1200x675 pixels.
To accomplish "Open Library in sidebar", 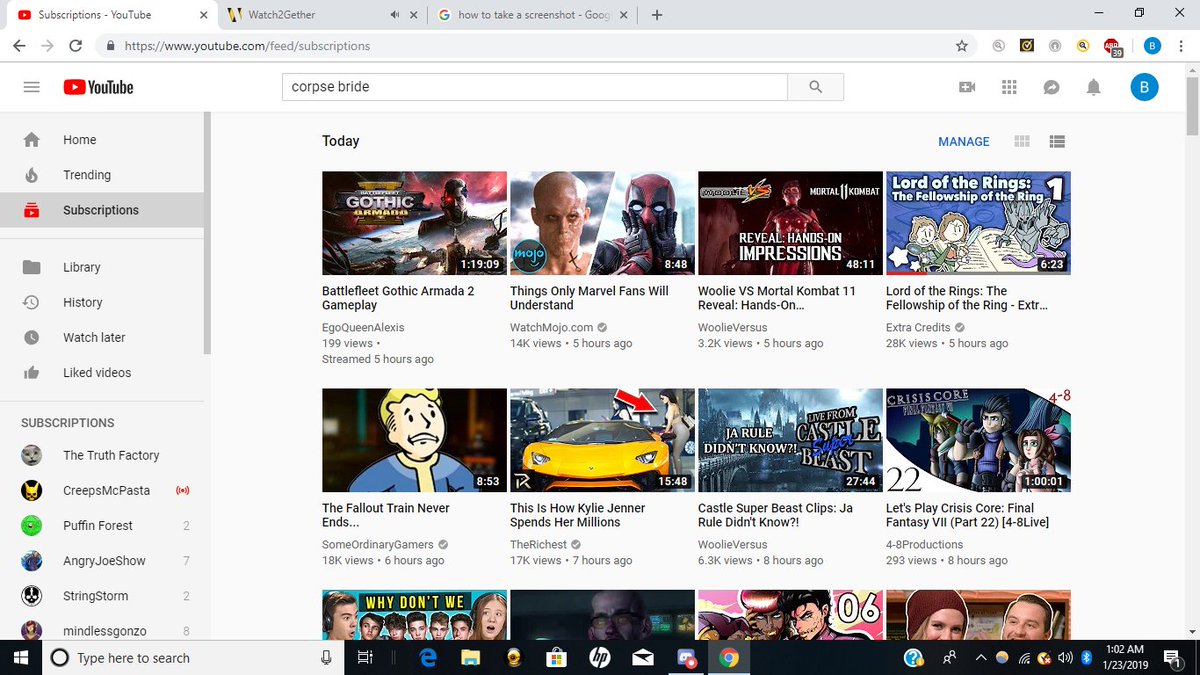I will [x=101, y=267].
